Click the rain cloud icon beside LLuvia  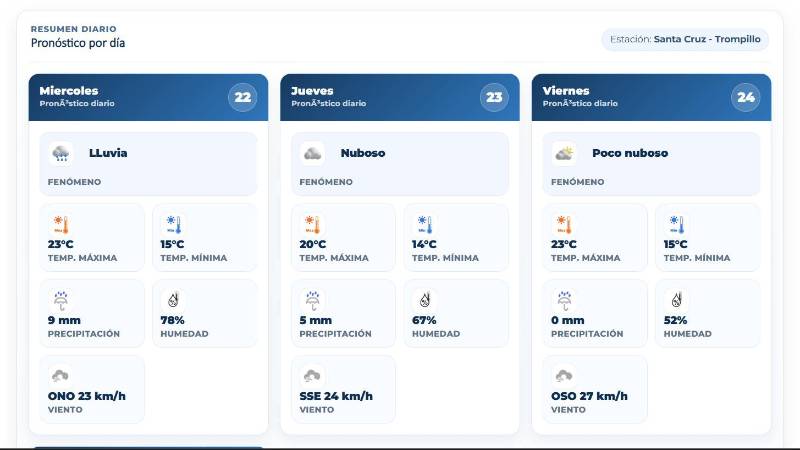click(x=61, y=153)
